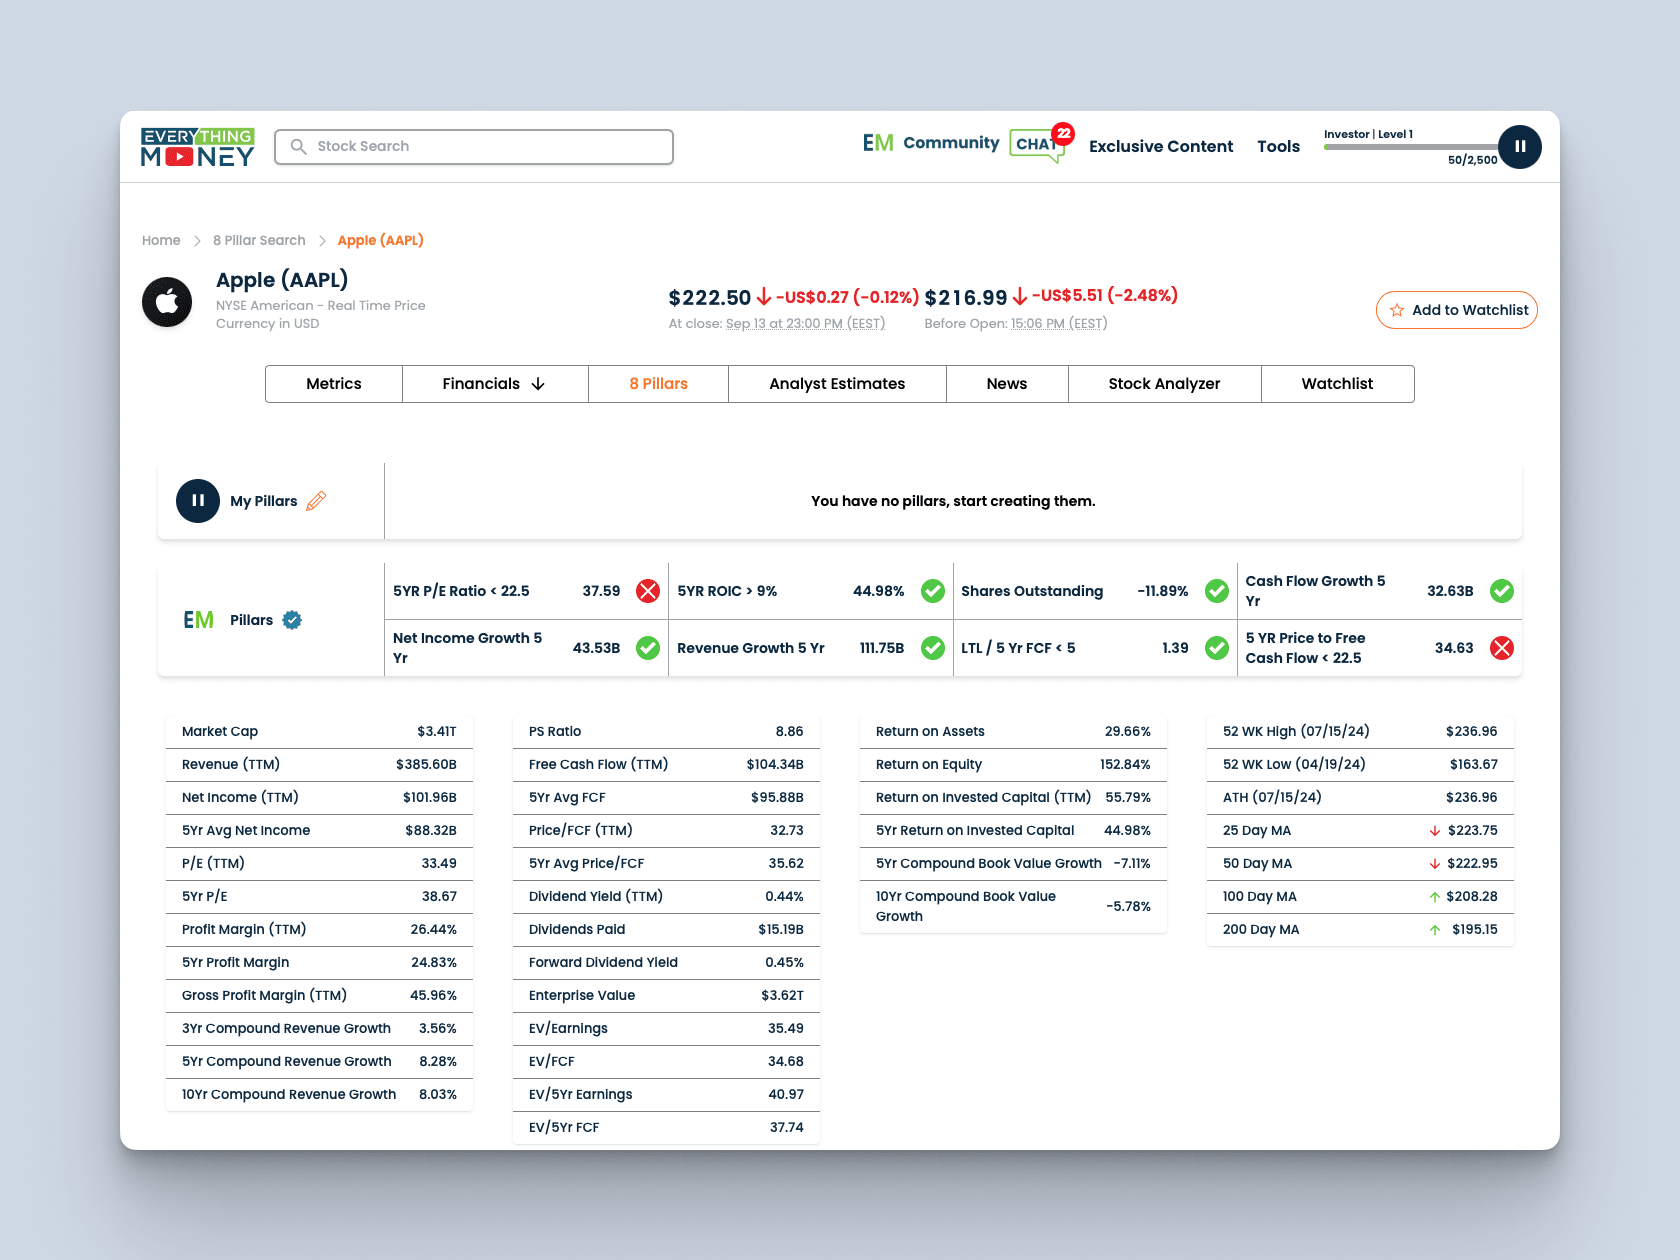Open the EM Community link
This screenshot has height=1260, width=1680.
point(931,143)
